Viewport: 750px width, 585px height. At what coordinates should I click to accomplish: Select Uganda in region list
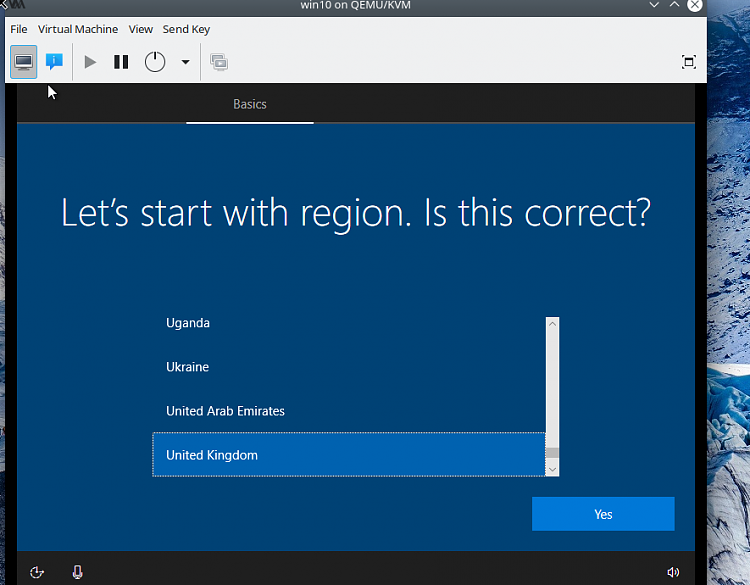(x=349, y=323)
